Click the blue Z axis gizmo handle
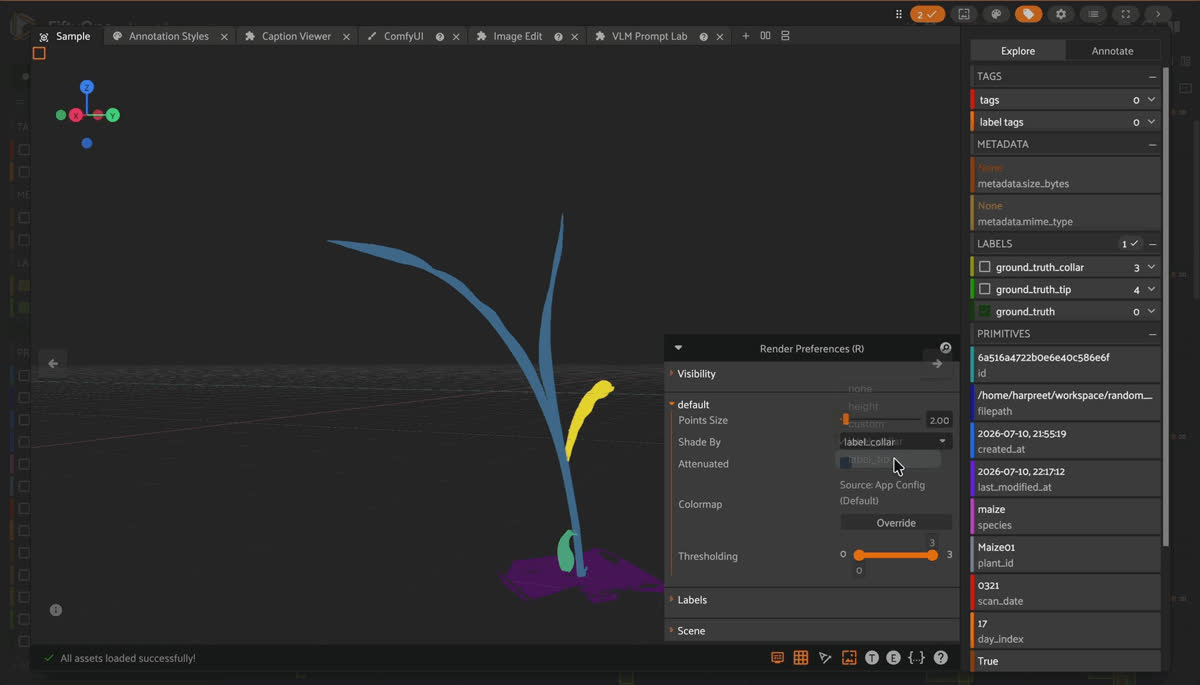This screenshot has height=685, width=1200. click(x=87, y=87)
